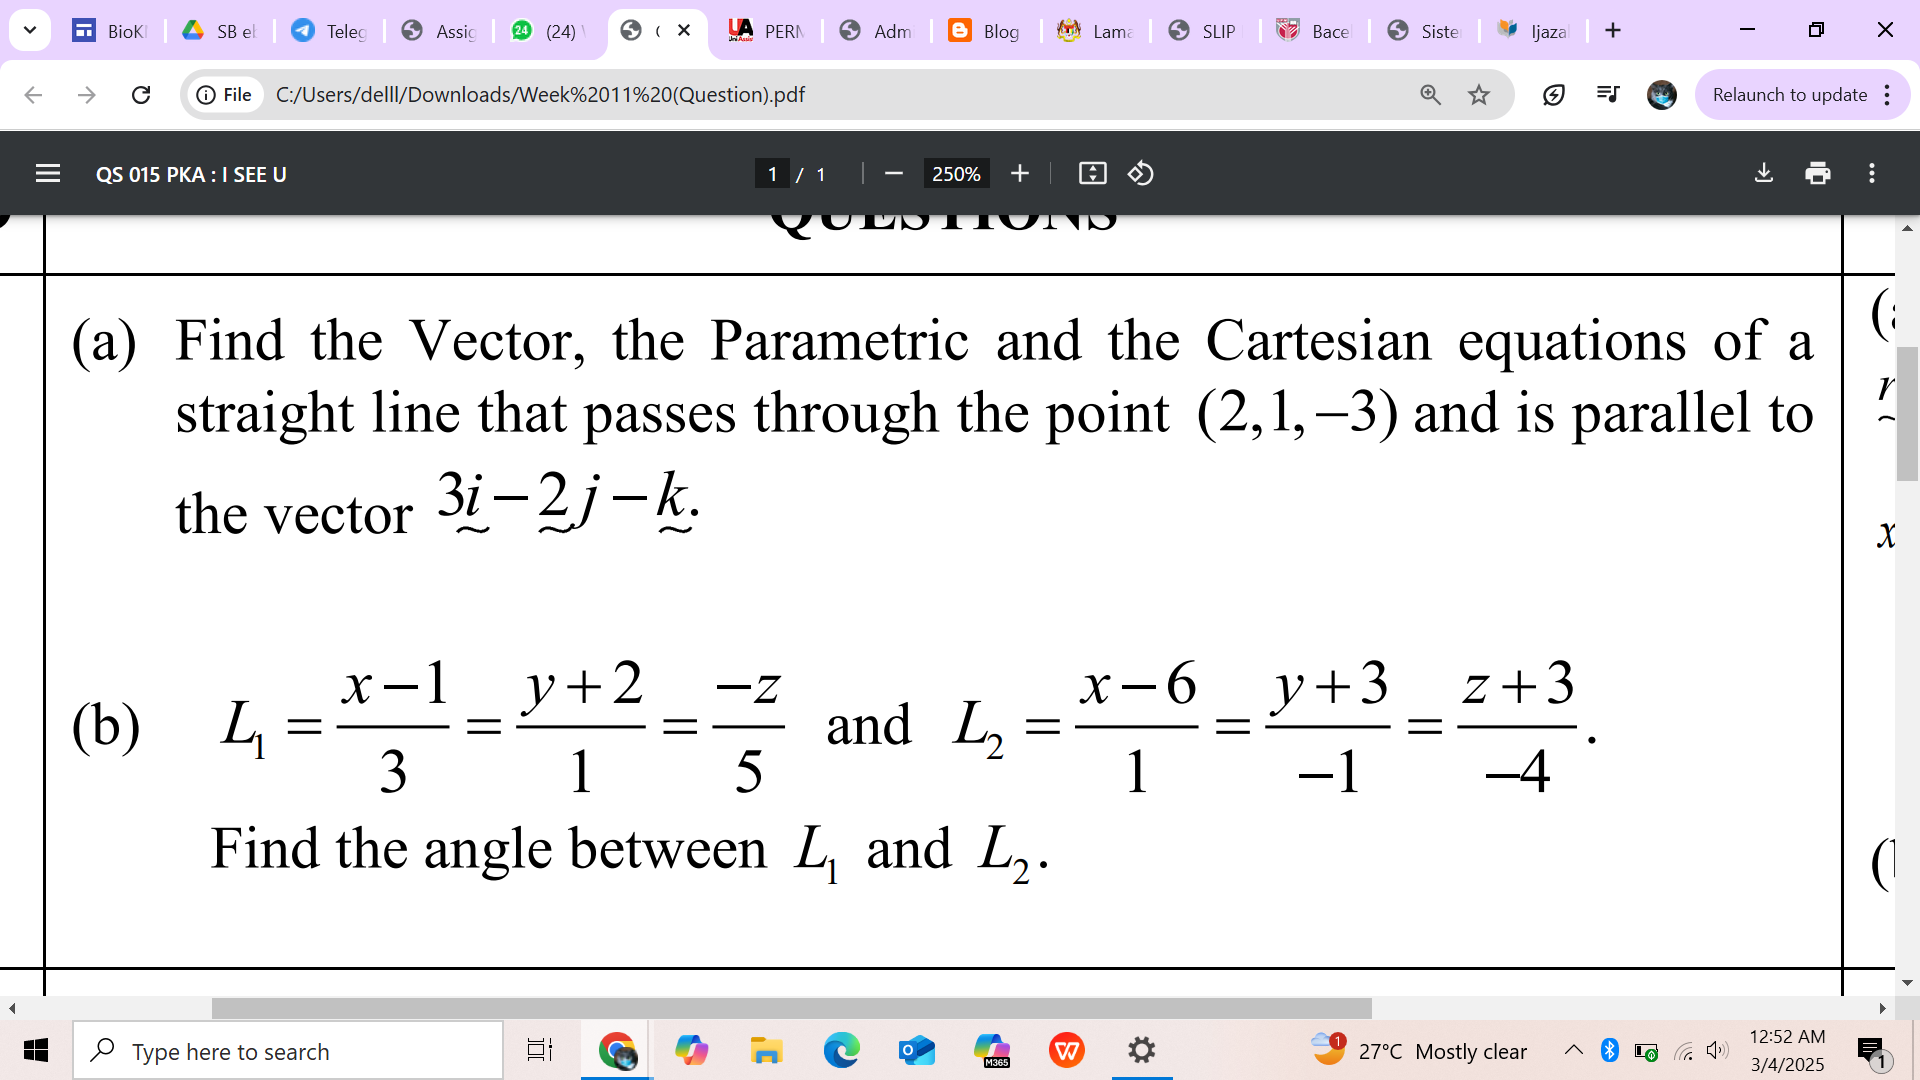Screen dimensions: 1920x1080
Task: Print the QS 015 PDF
Action: click(1818, 173)
